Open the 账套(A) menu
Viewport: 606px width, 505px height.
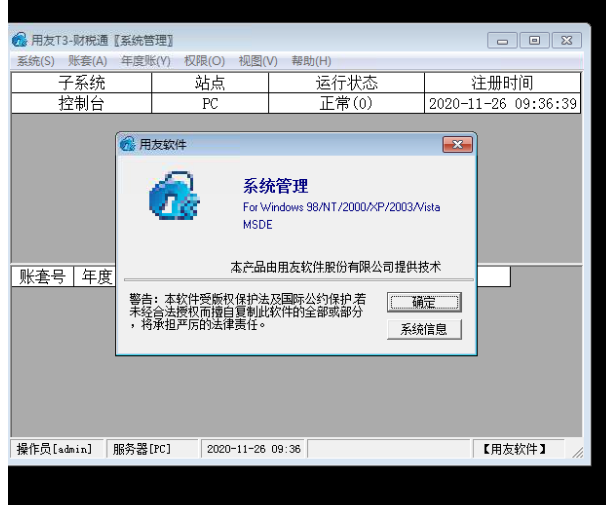pyautogui.click(x=88, y=61)
